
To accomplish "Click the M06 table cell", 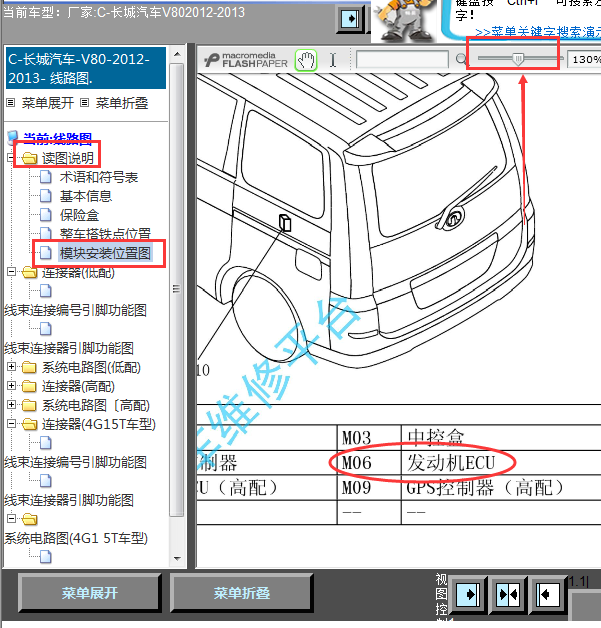I will 369,463.
